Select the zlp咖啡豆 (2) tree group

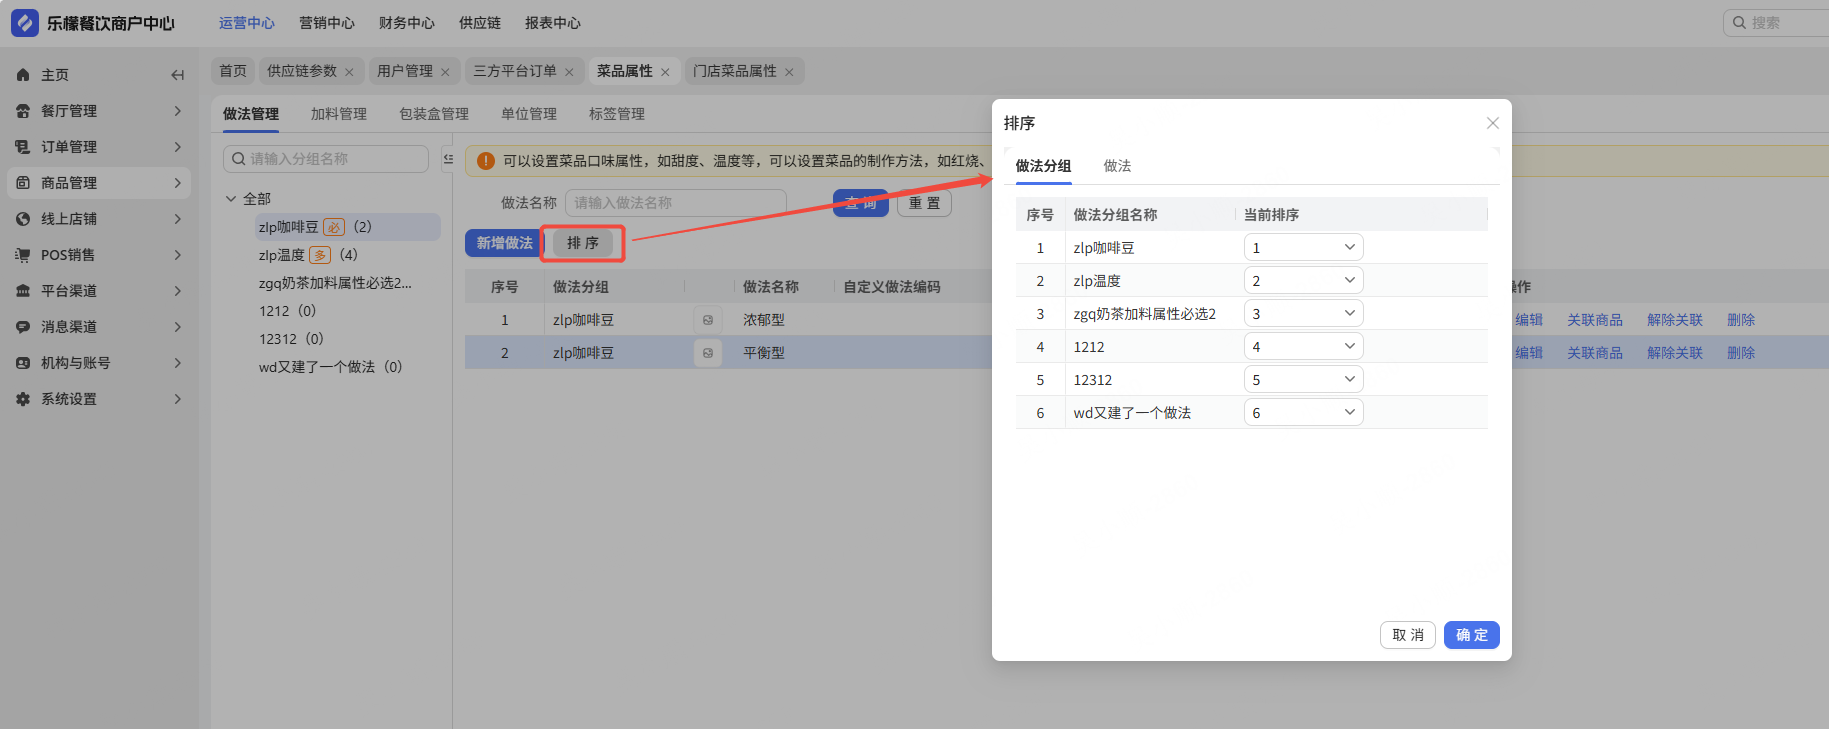(347, 227)
